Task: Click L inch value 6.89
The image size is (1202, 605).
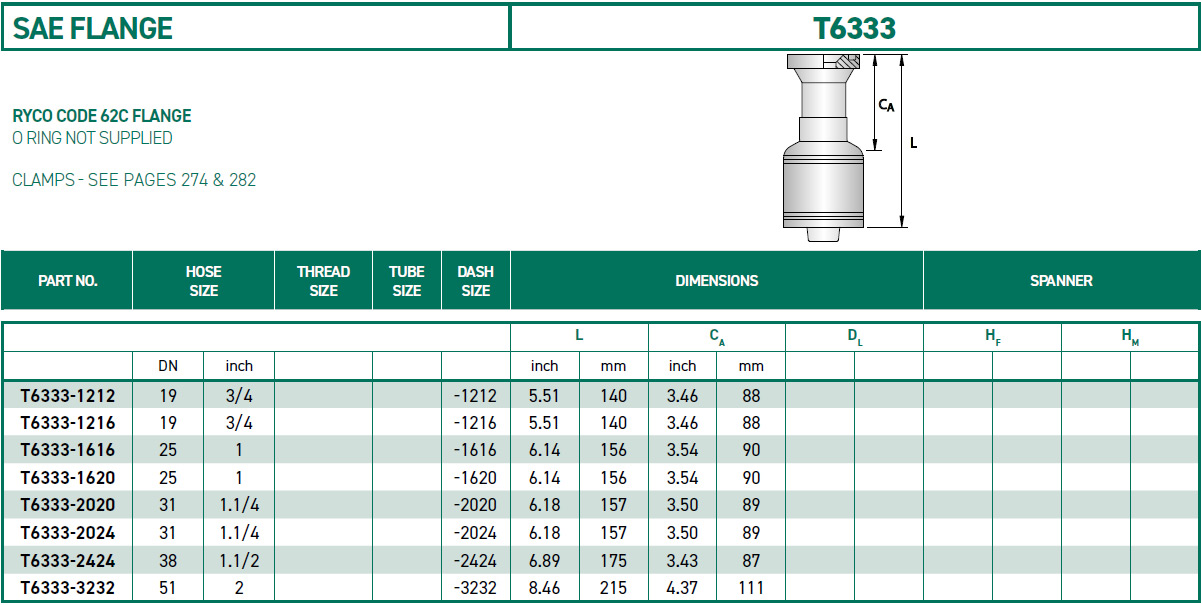Action: (544, 560)
